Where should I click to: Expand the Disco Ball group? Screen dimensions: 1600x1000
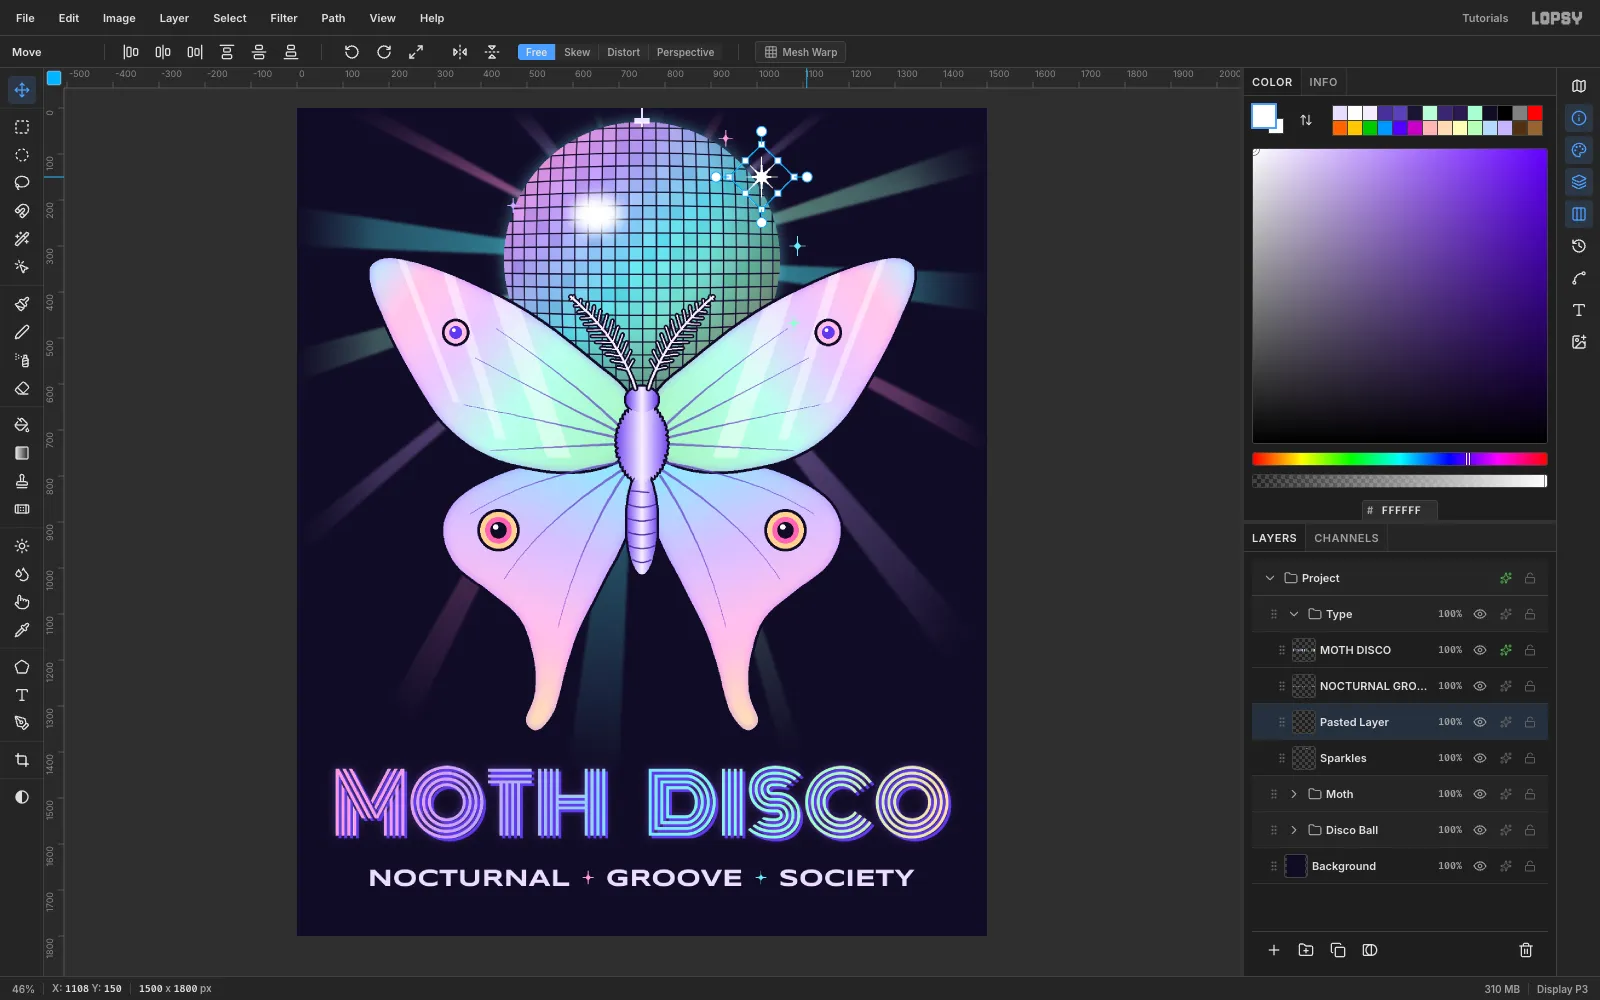coord(1294,830)
